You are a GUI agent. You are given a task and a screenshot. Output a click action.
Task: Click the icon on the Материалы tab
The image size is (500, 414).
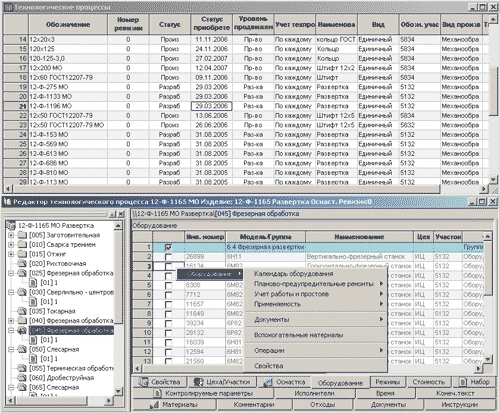[x=154, y=405]
